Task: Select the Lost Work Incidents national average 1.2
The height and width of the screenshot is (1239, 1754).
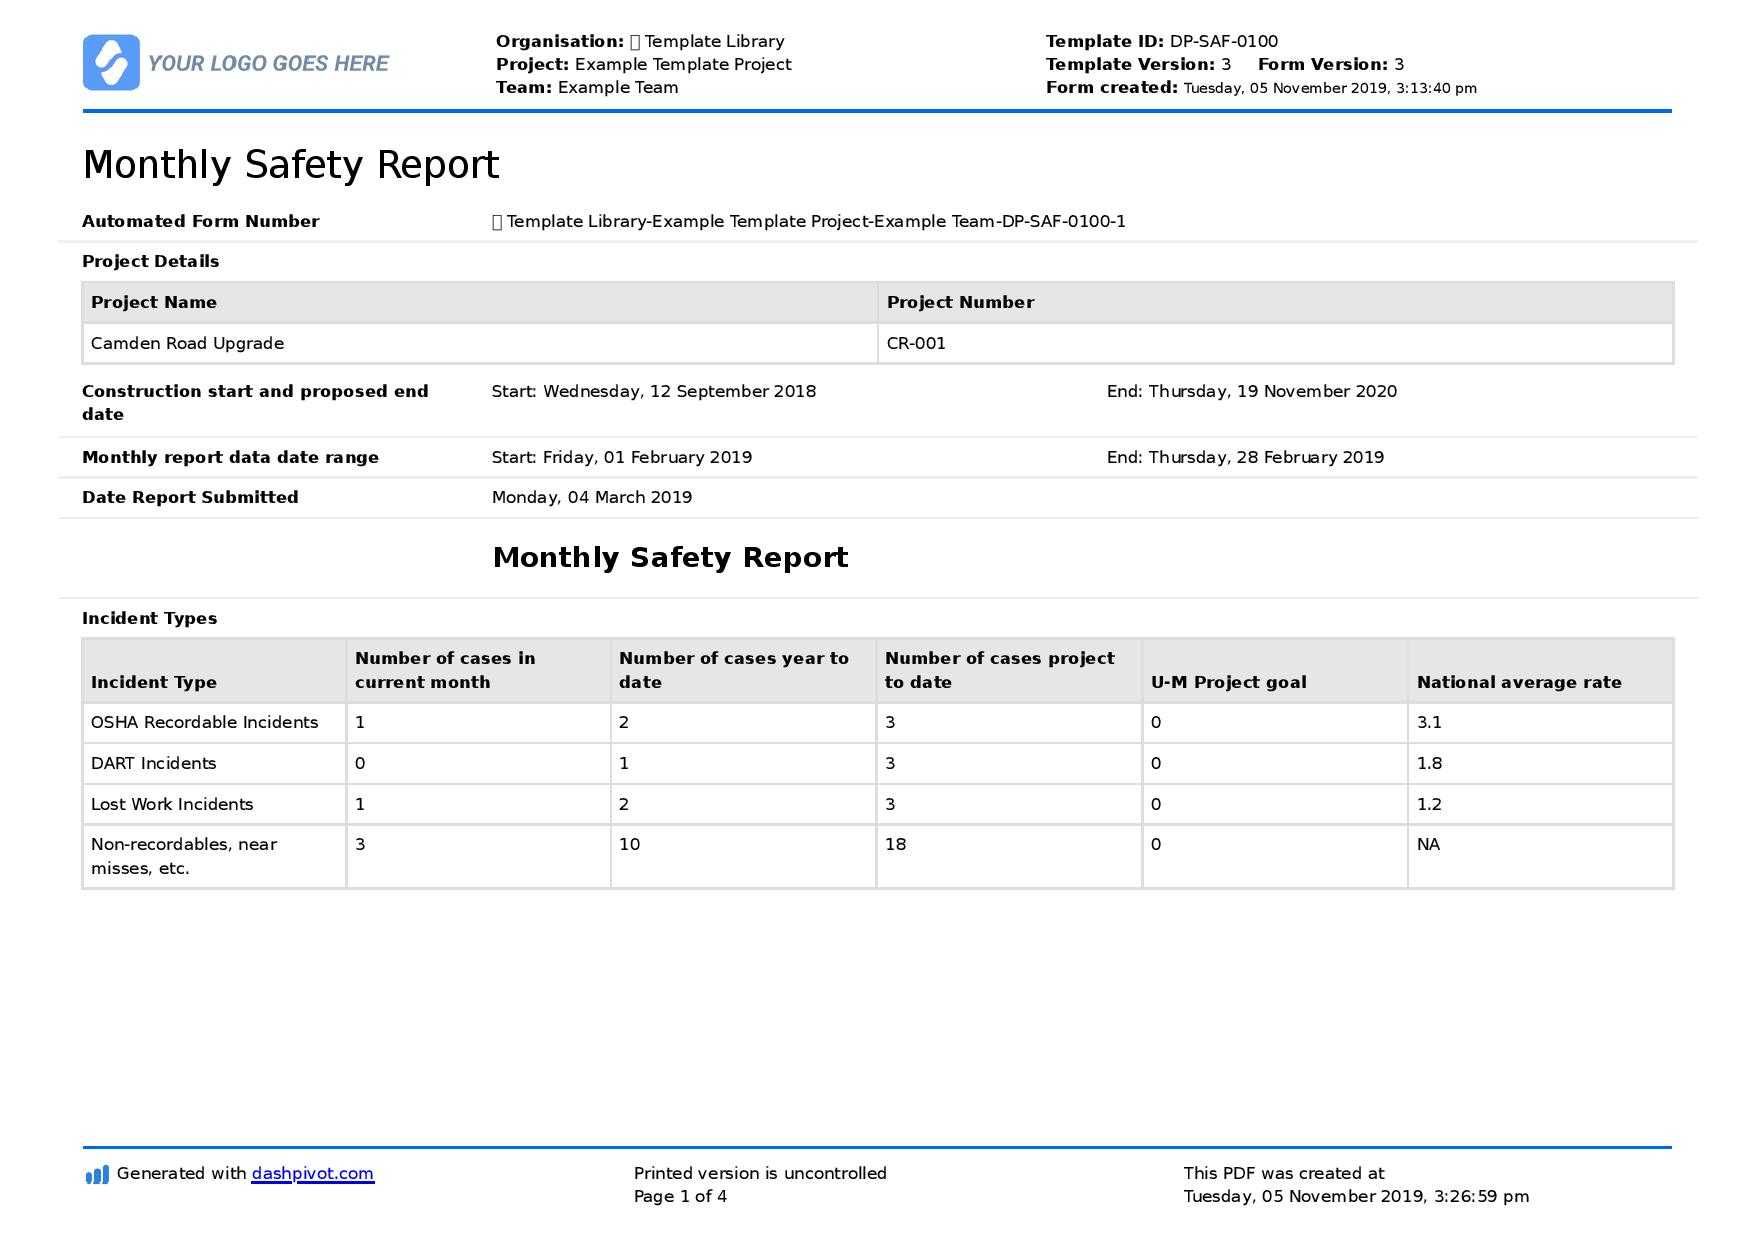Action: (1429, 804)
